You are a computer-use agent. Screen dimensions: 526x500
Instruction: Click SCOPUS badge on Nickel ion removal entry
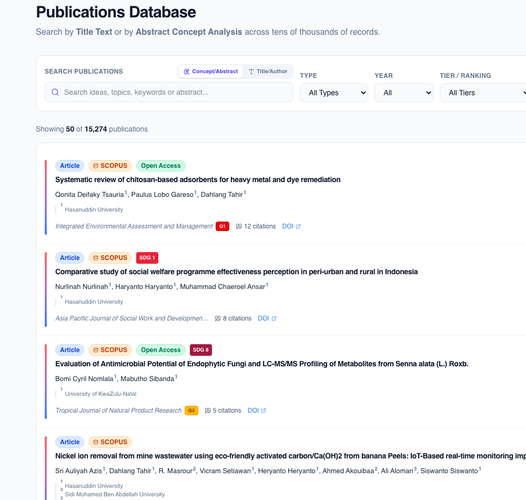(110, 442)
